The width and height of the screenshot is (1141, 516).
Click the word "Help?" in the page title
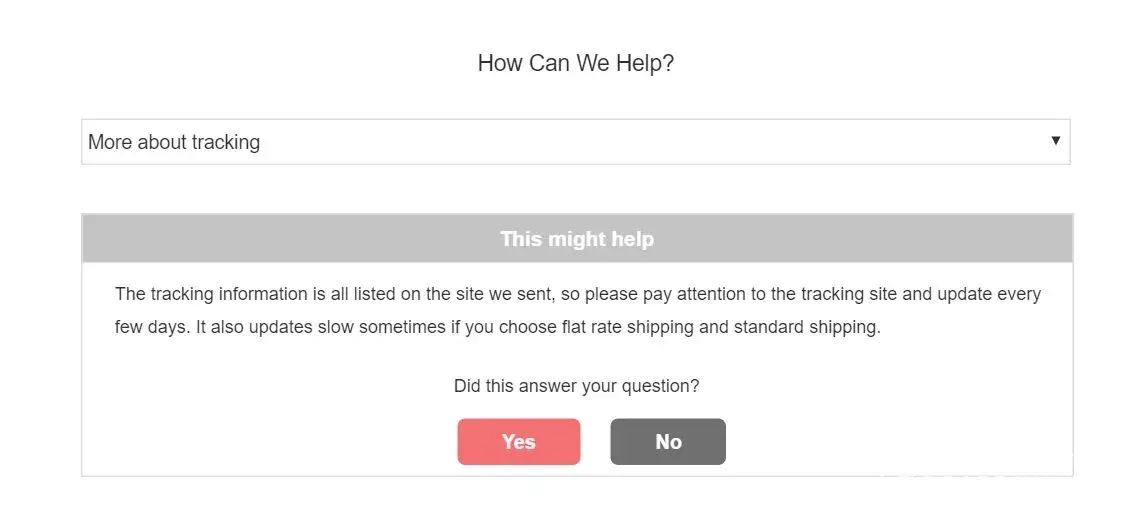coord(647,63)
